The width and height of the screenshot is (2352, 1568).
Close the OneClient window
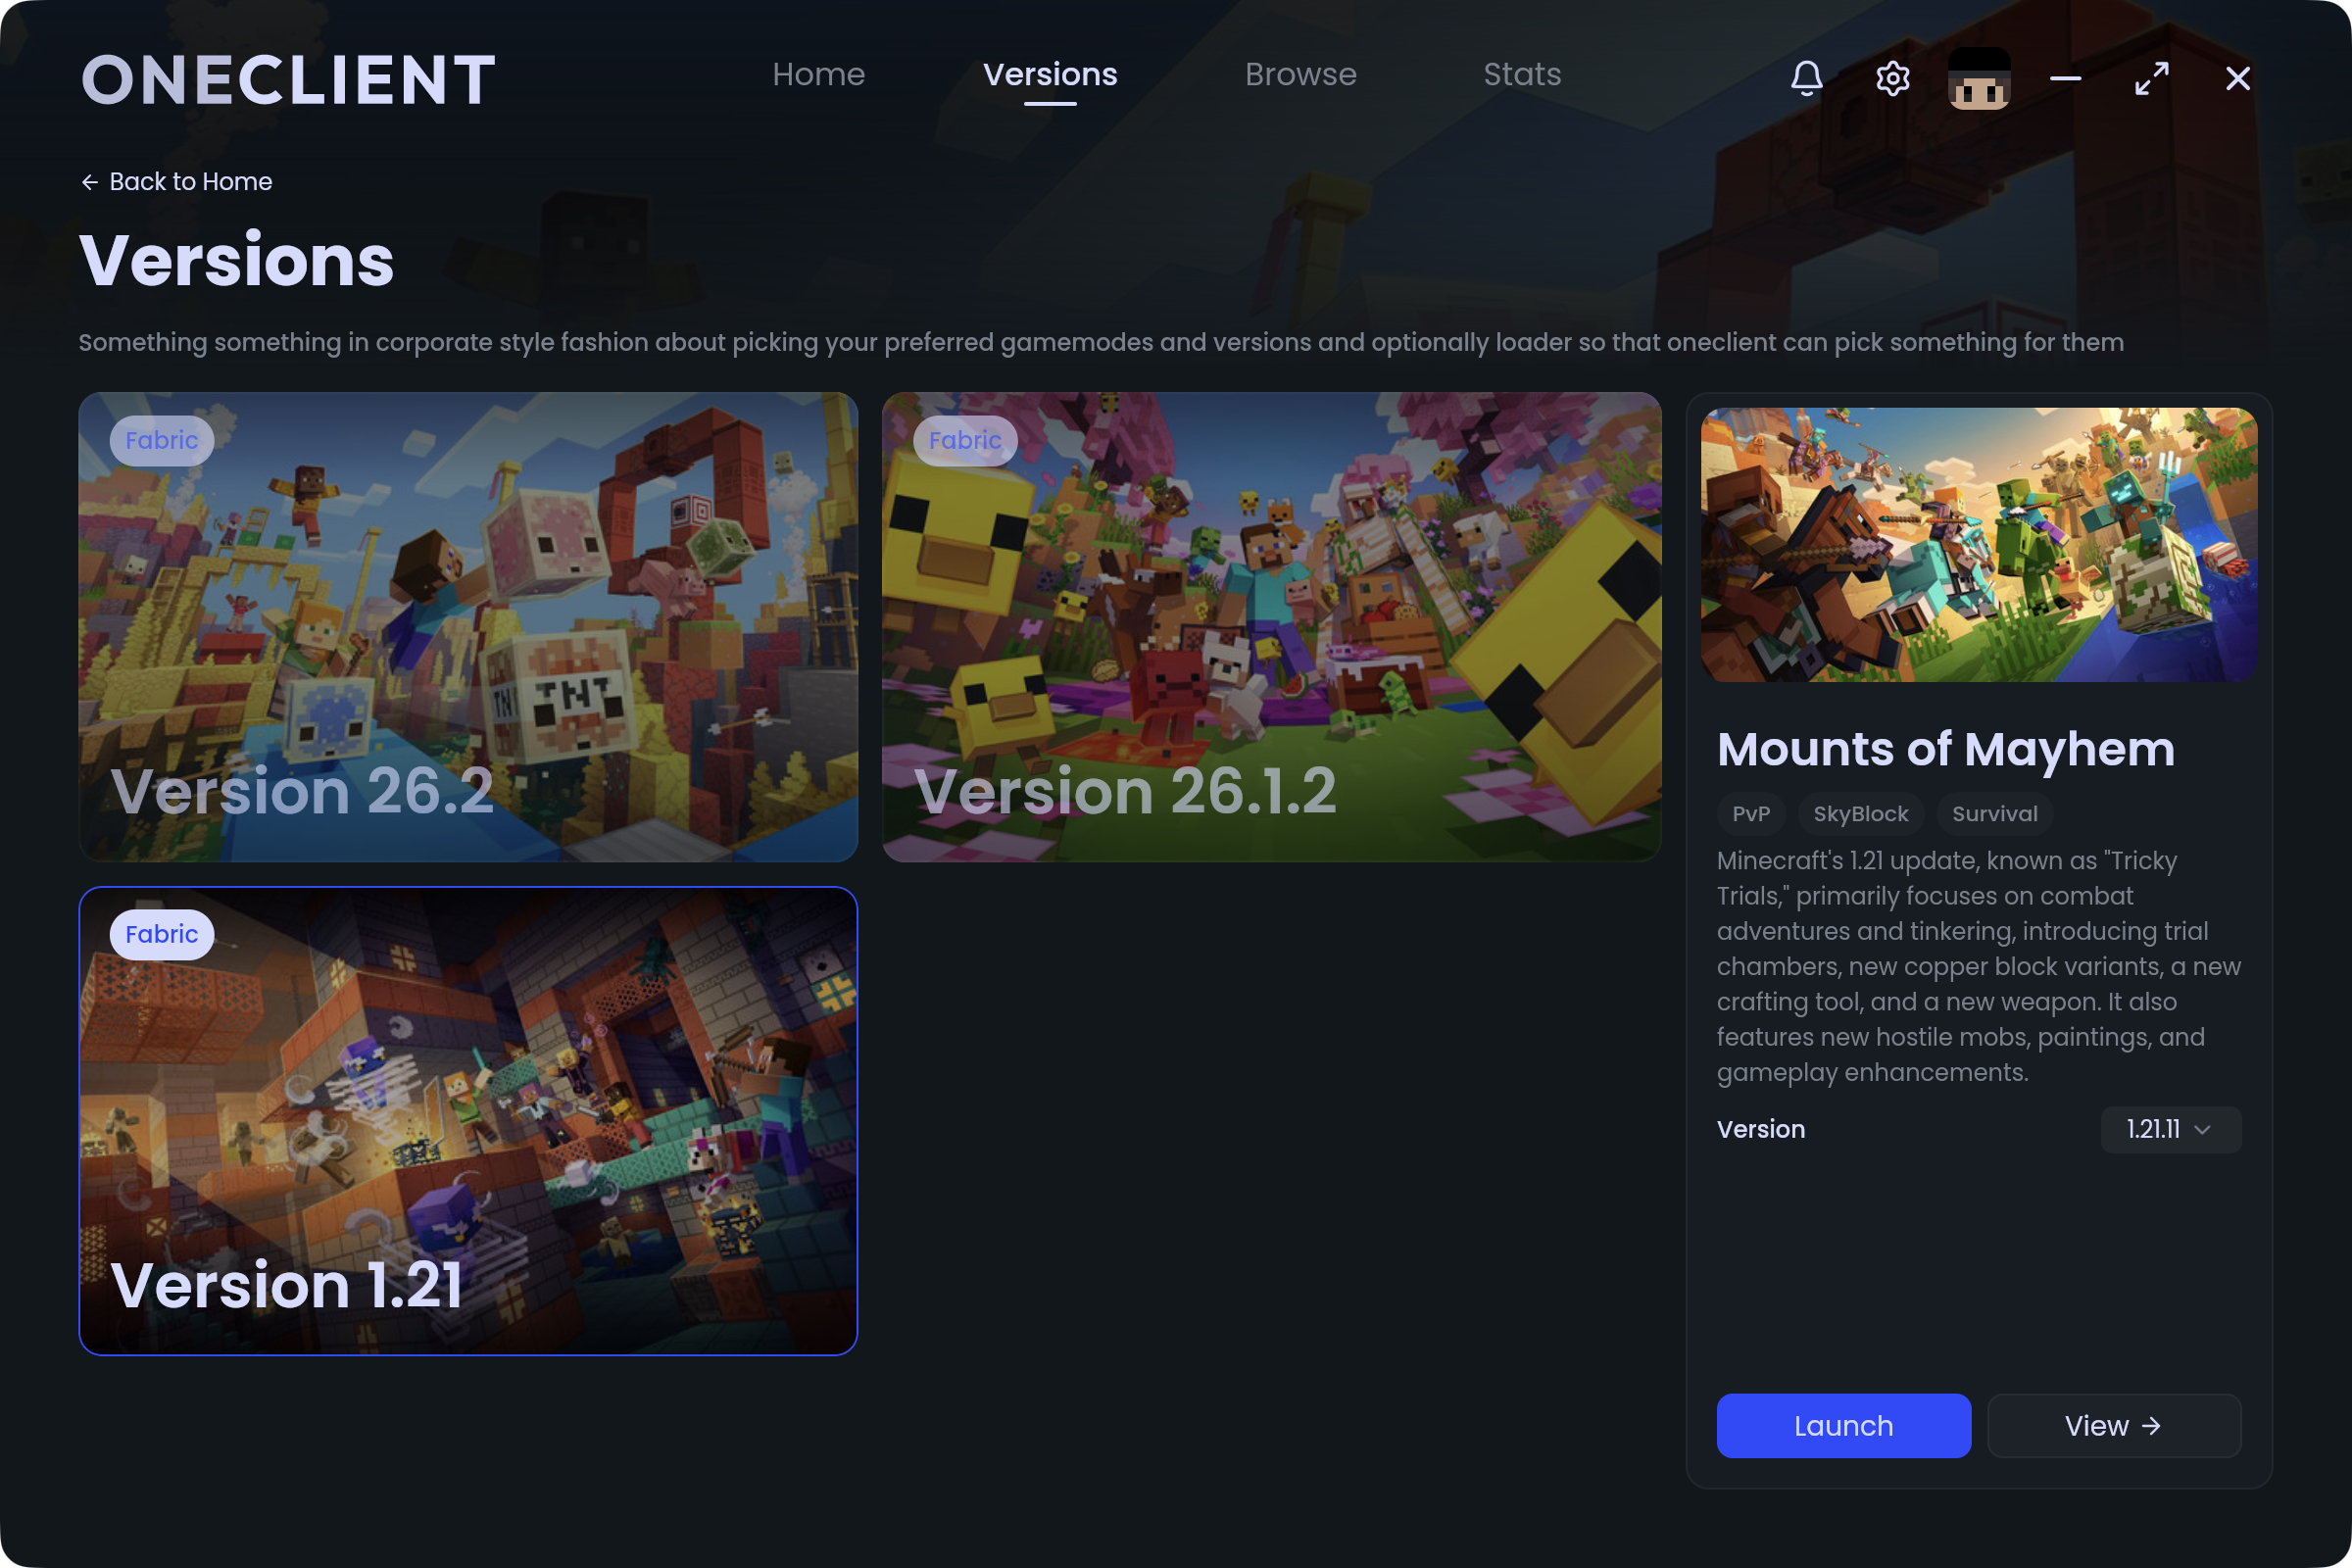pos(2238,78)
